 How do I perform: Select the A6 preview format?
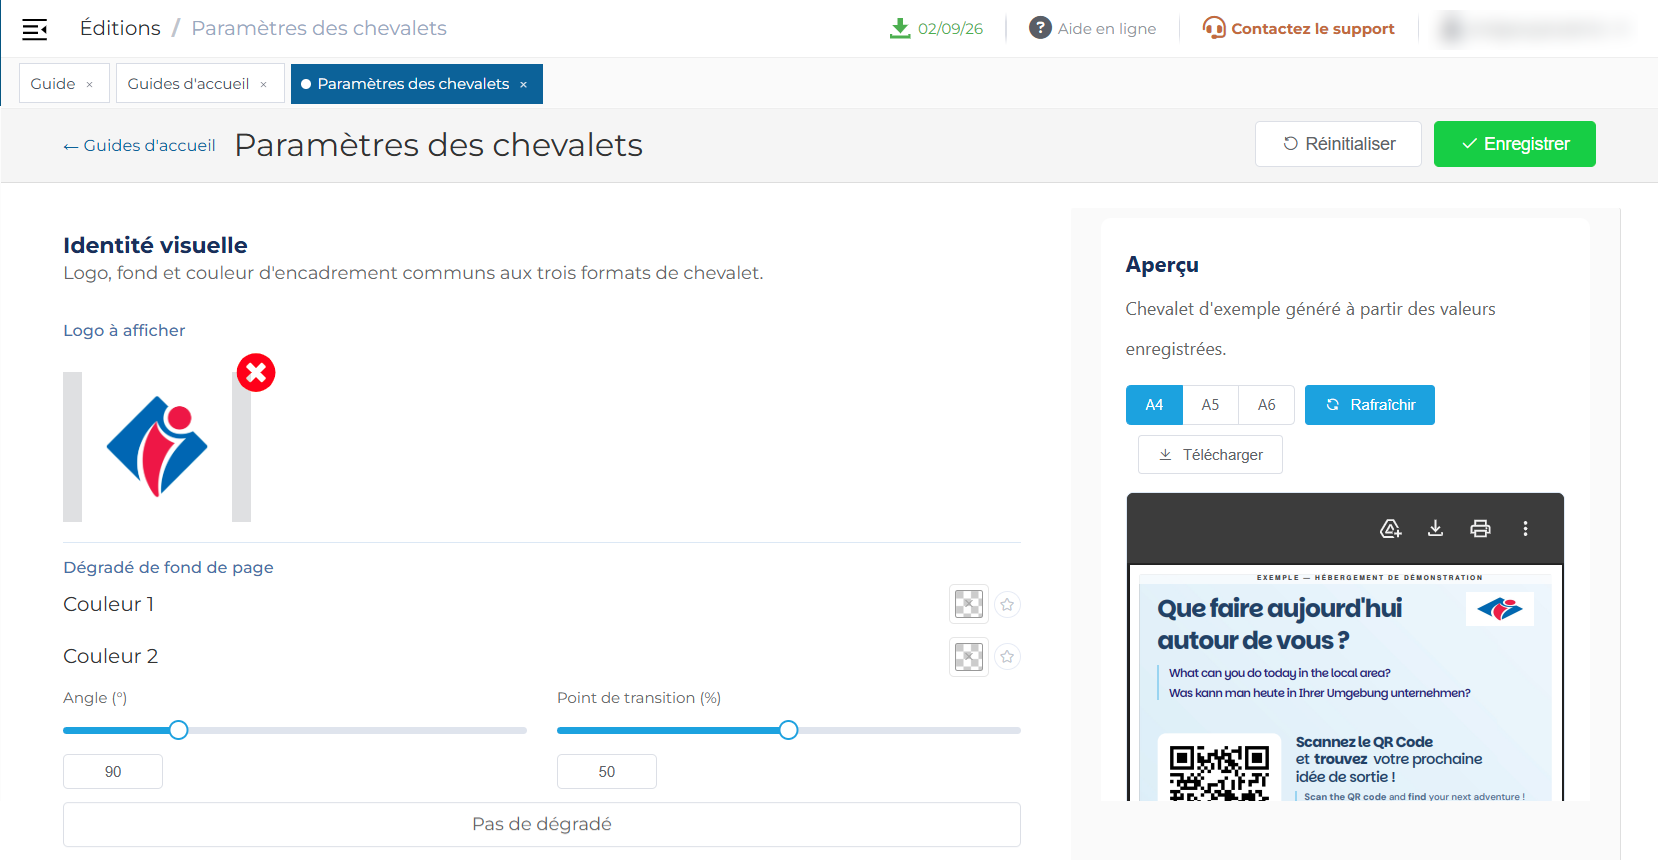coord(1266,405)
